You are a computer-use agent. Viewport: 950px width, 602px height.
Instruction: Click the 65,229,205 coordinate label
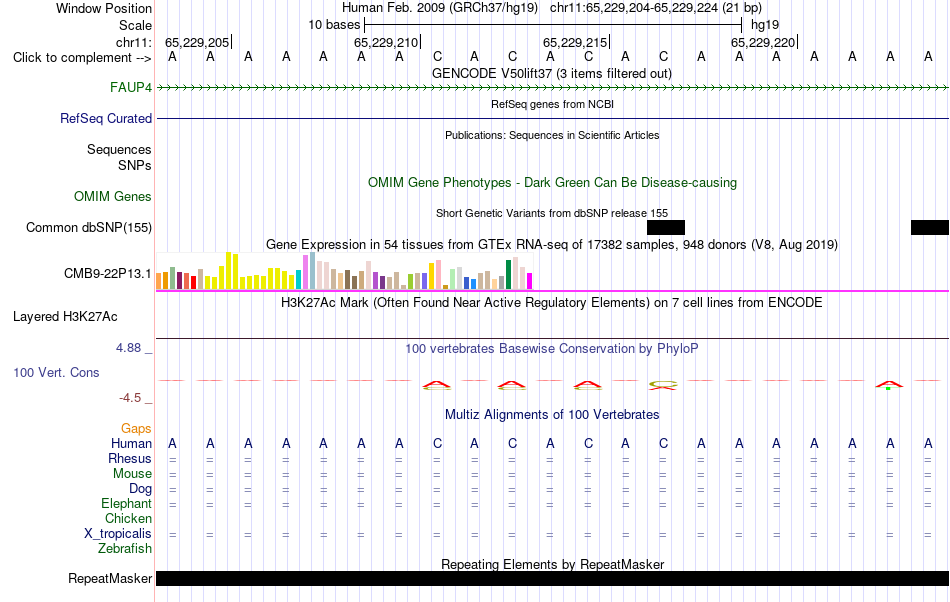tap(197, 42)
